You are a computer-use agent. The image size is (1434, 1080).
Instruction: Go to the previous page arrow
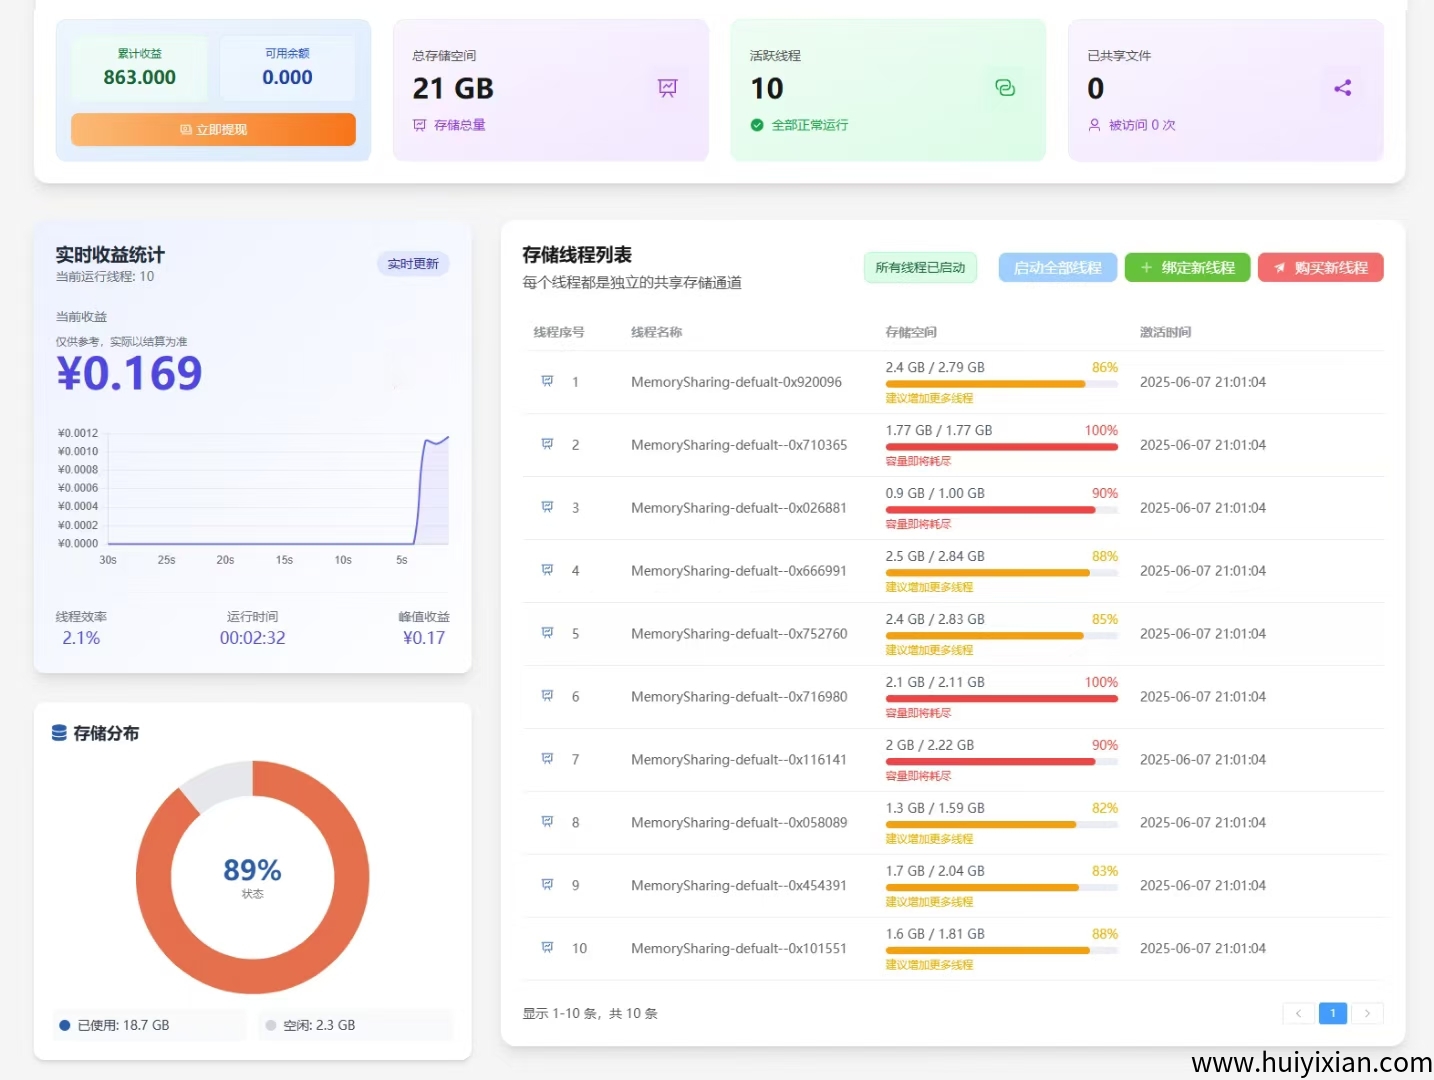pyautogui.click(x=1298, y=1013)
